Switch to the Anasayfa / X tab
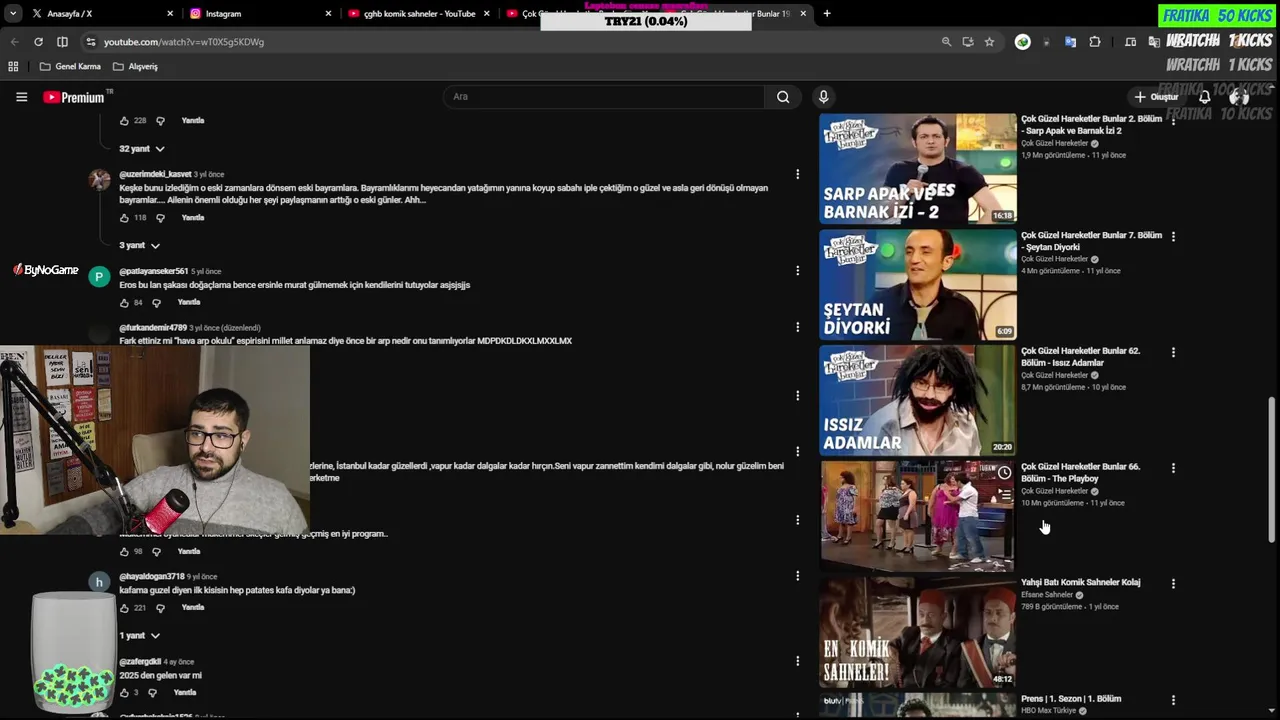1280x720 pixels. pos(100,14)
